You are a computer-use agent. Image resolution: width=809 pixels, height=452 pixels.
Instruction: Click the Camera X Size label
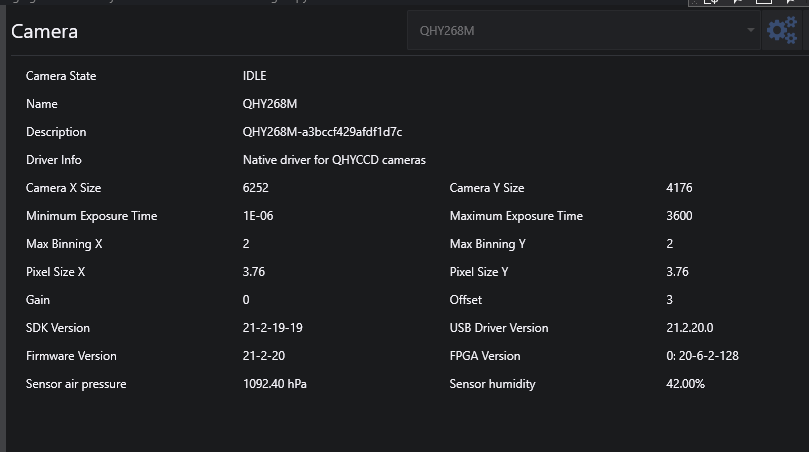[x=63, y=188]
